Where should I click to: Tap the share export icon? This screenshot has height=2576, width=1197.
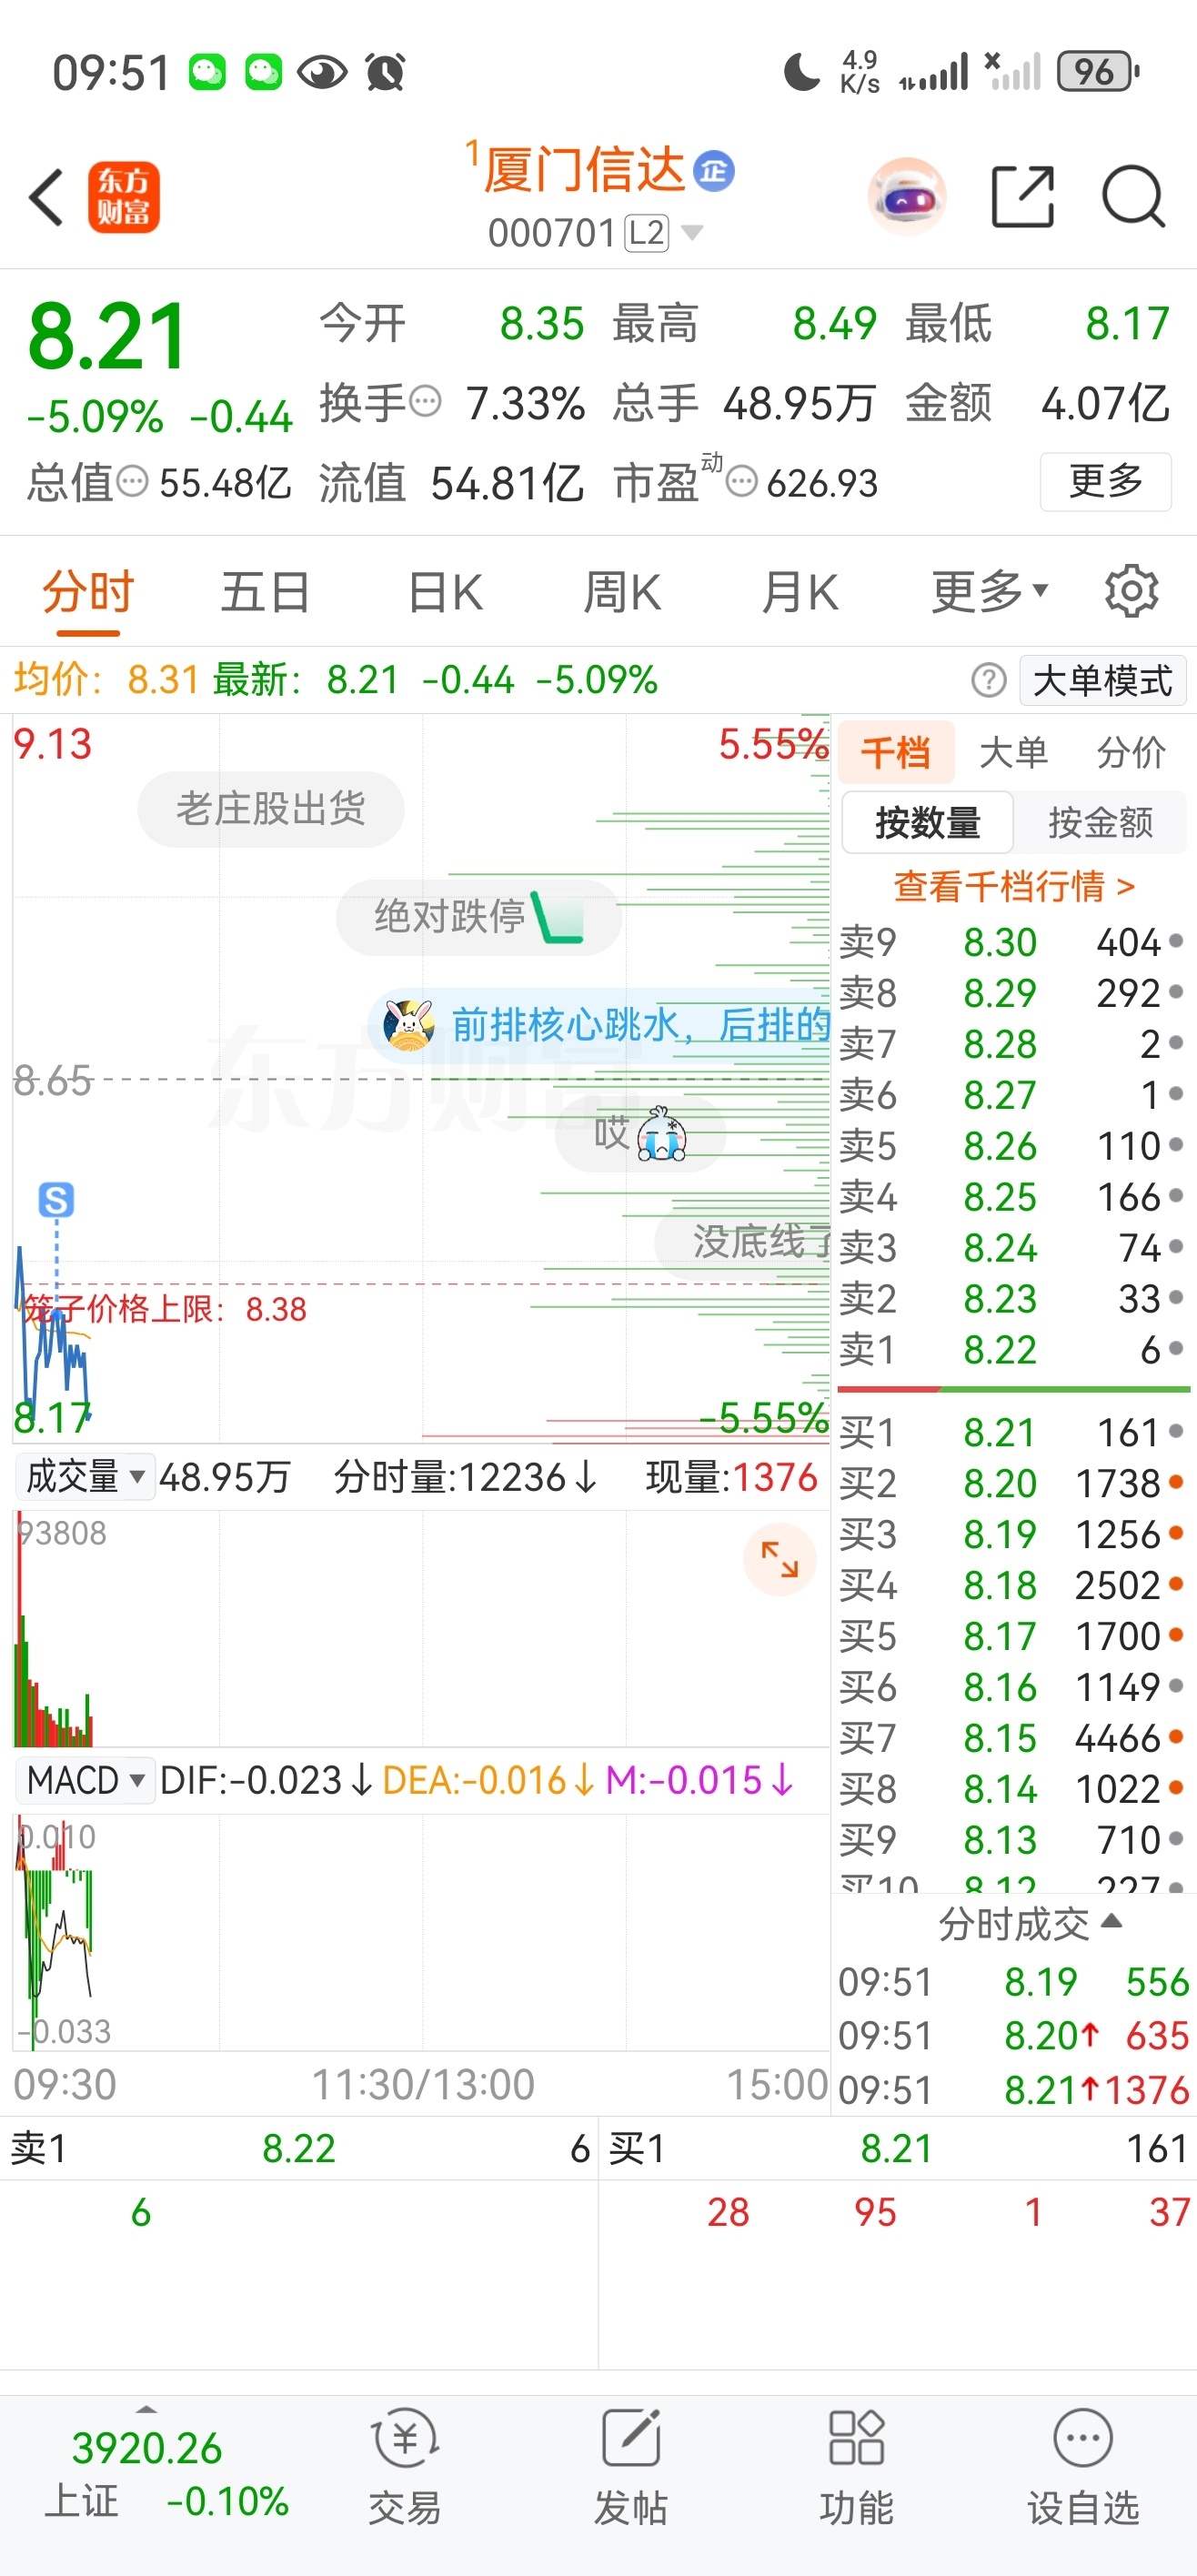pos(1022,197)
